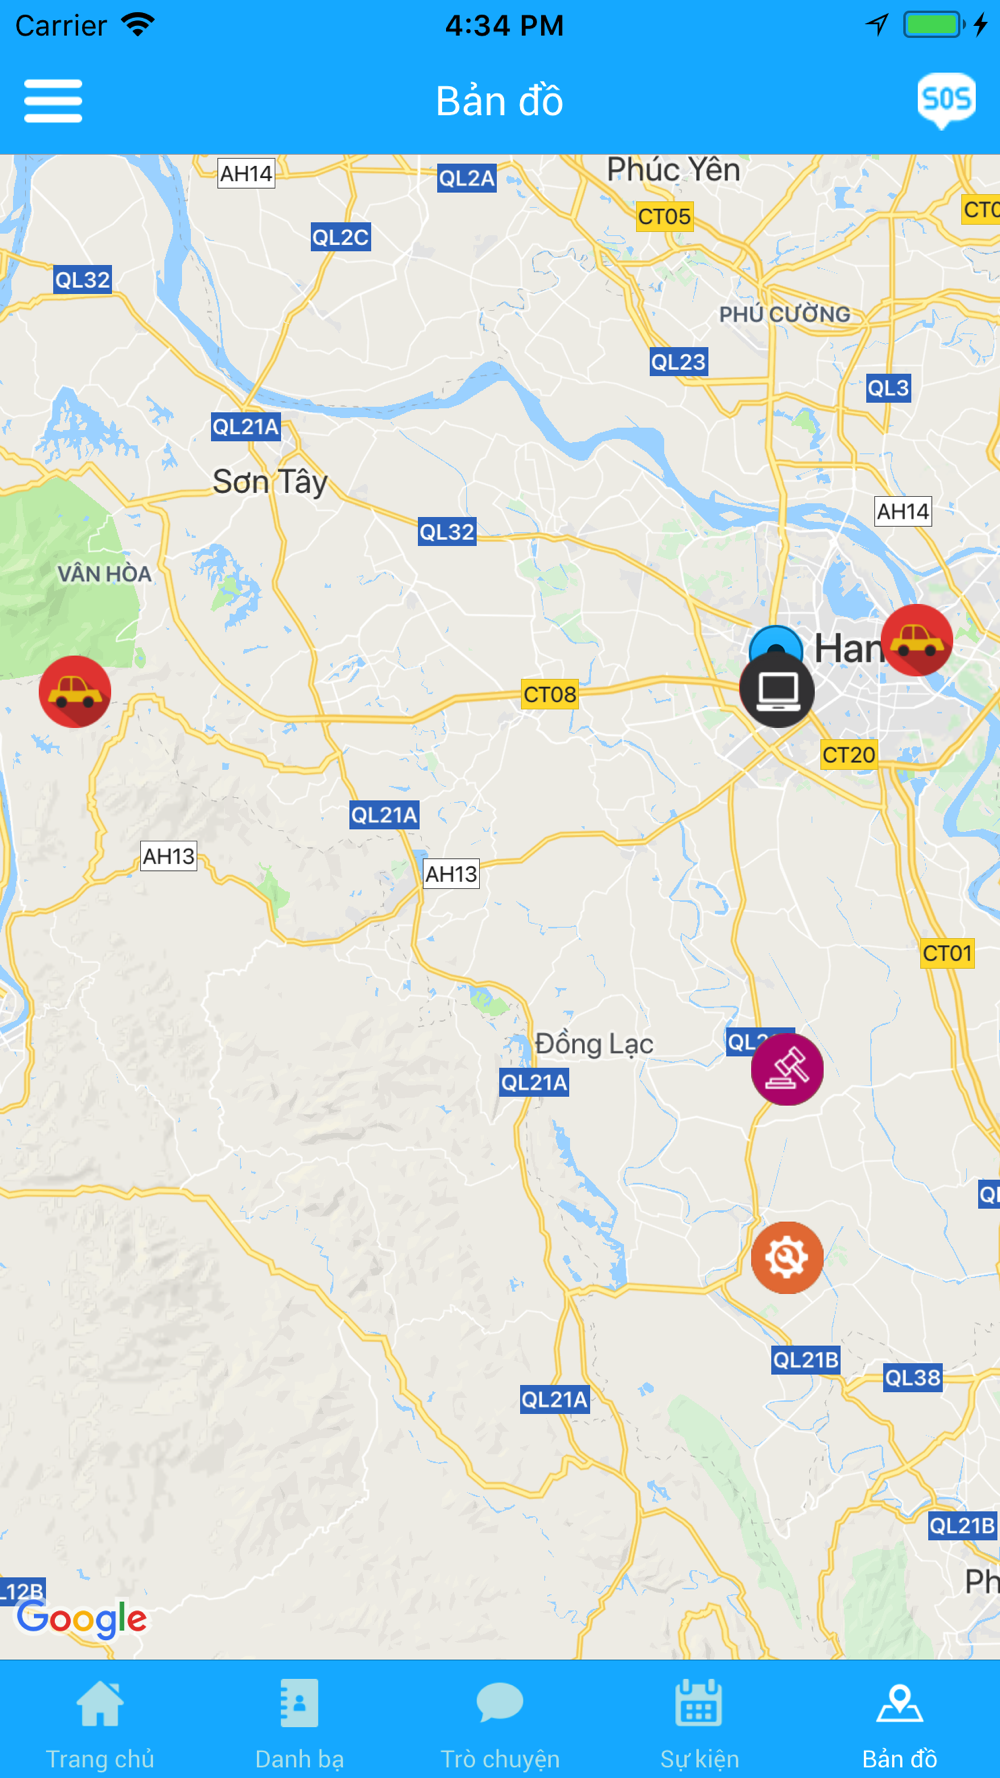Open the hamburger menu
Screen dimensions: 1000x1778
53,101
